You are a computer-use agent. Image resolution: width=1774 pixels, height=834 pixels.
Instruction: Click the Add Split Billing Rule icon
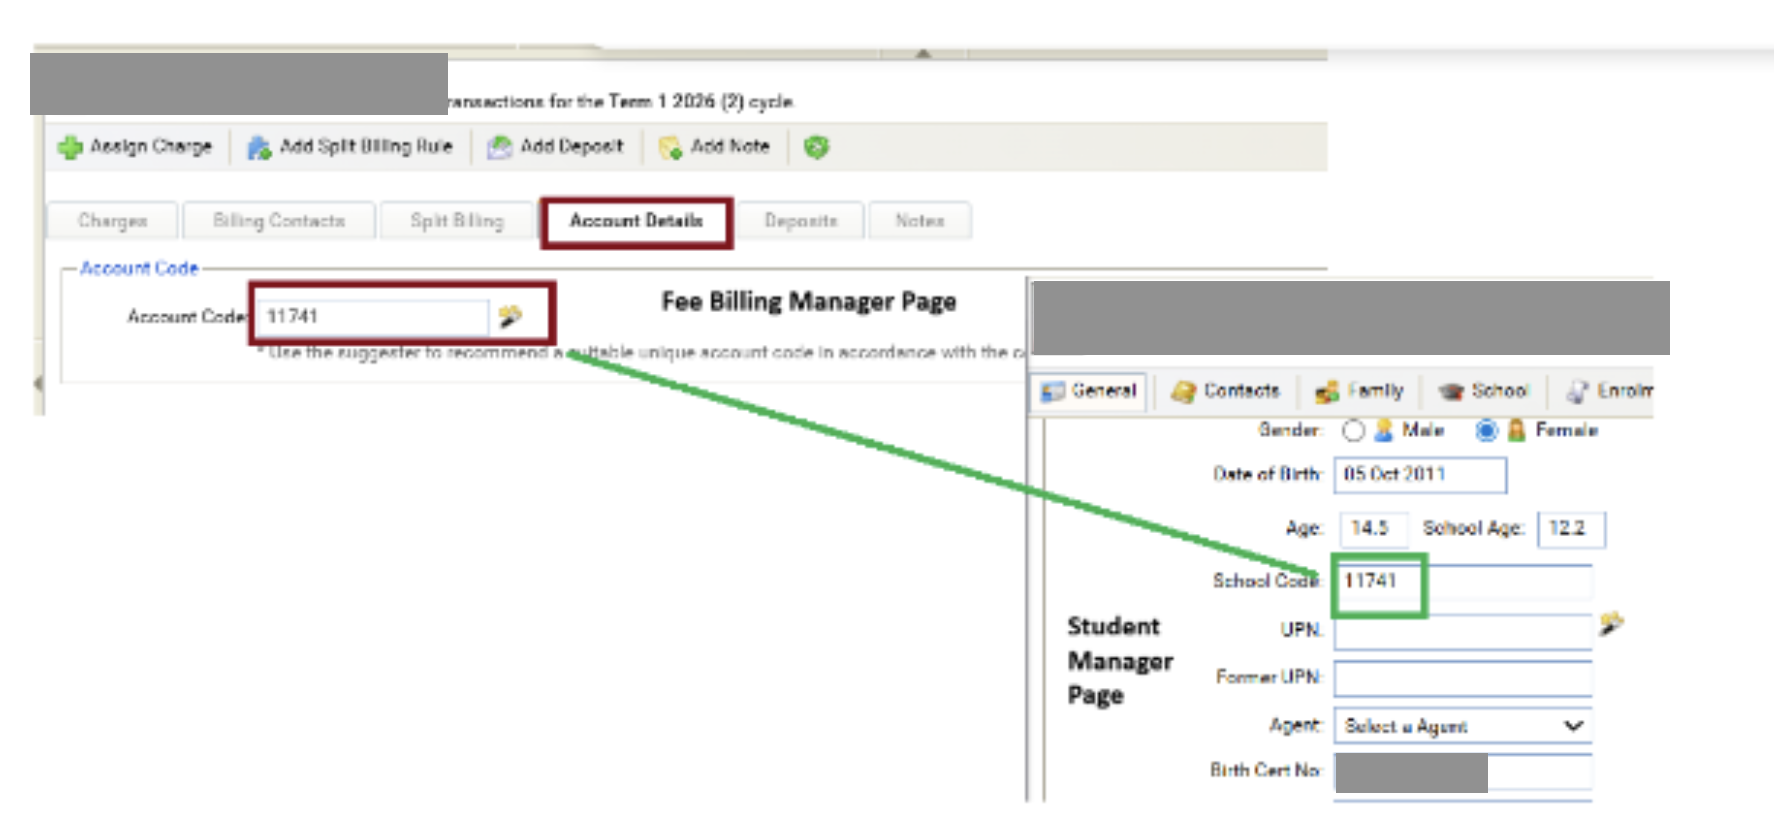259,148
